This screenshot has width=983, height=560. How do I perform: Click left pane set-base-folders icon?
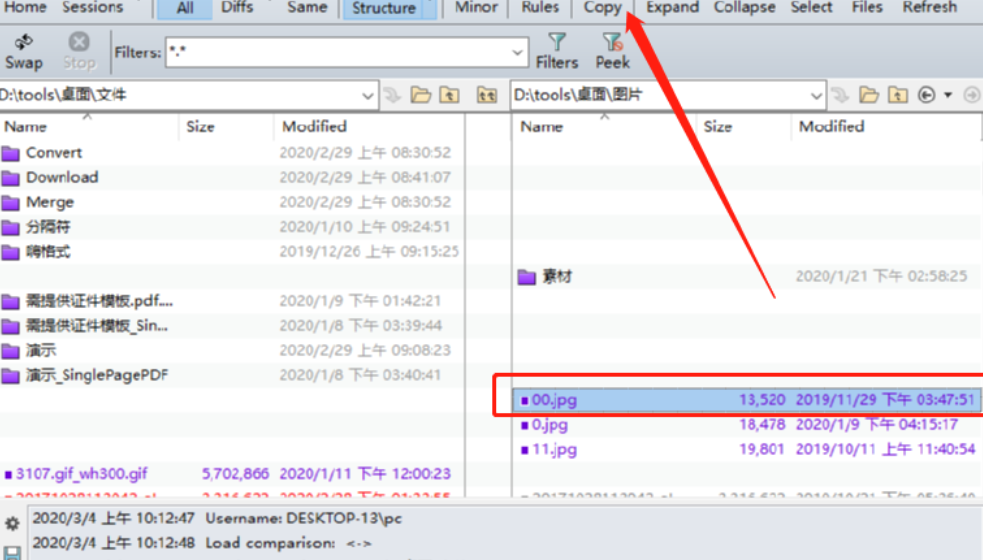486,95
